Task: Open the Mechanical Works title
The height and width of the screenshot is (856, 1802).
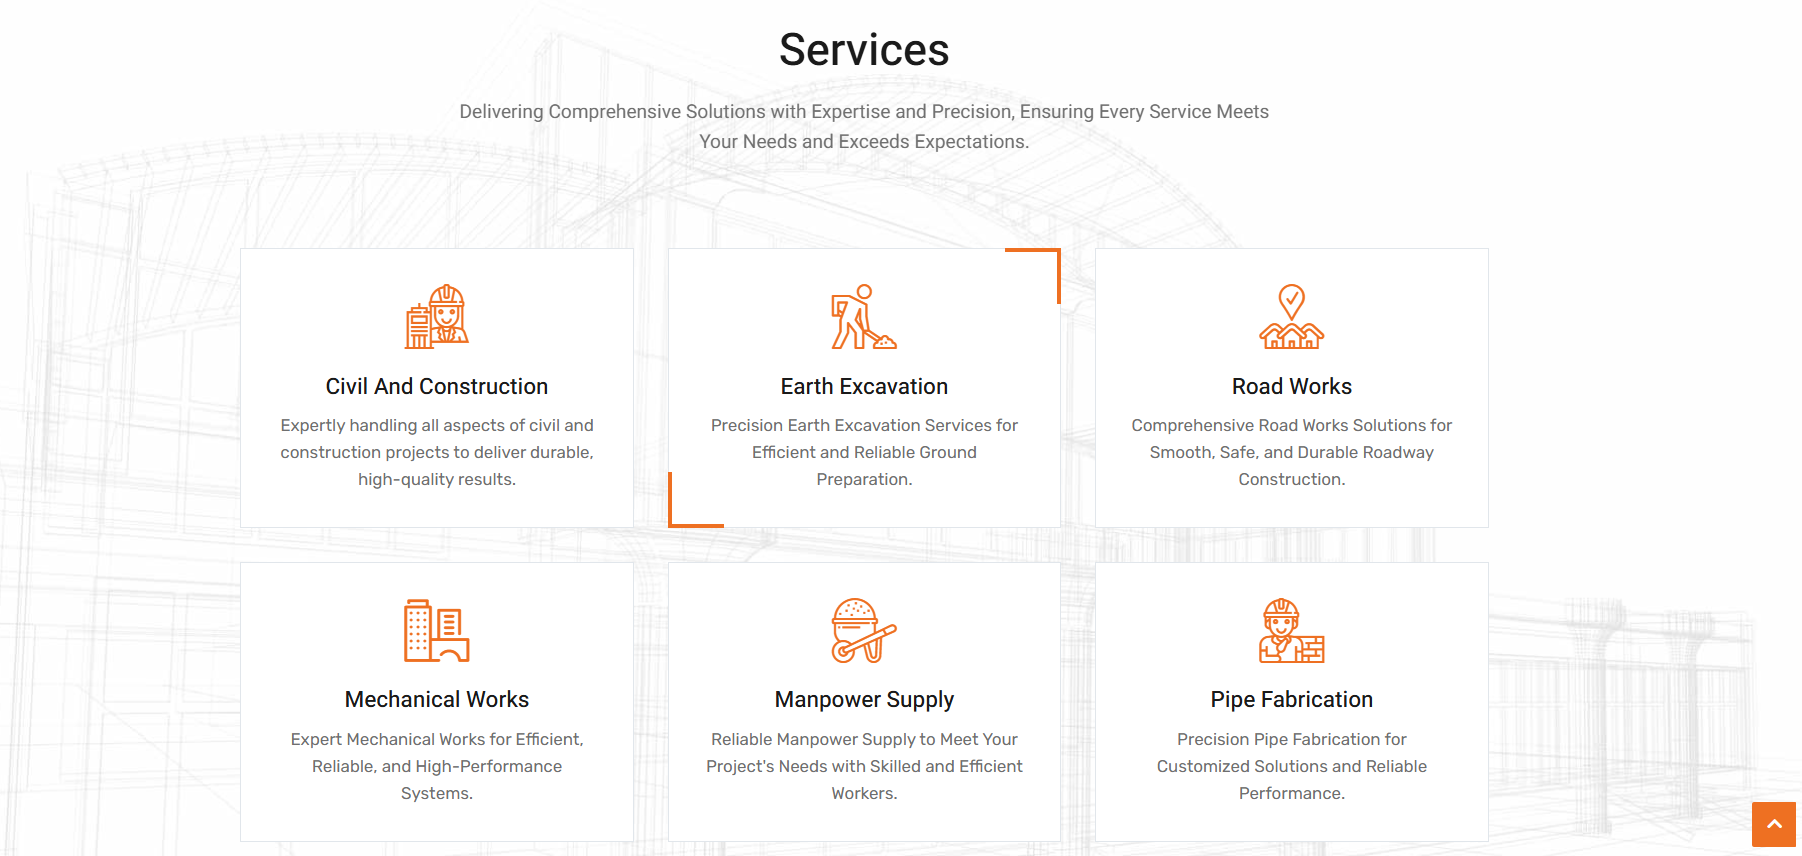Action: (x=437, y=699)
